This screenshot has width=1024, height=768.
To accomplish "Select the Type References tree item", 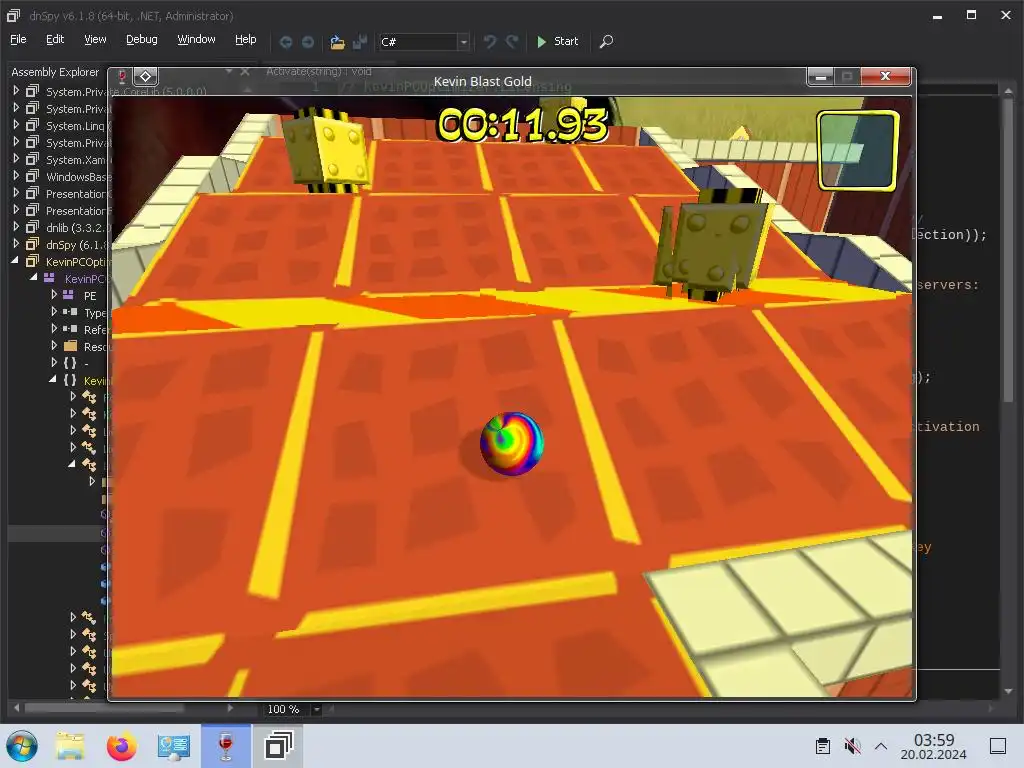I will coord(95,313).
